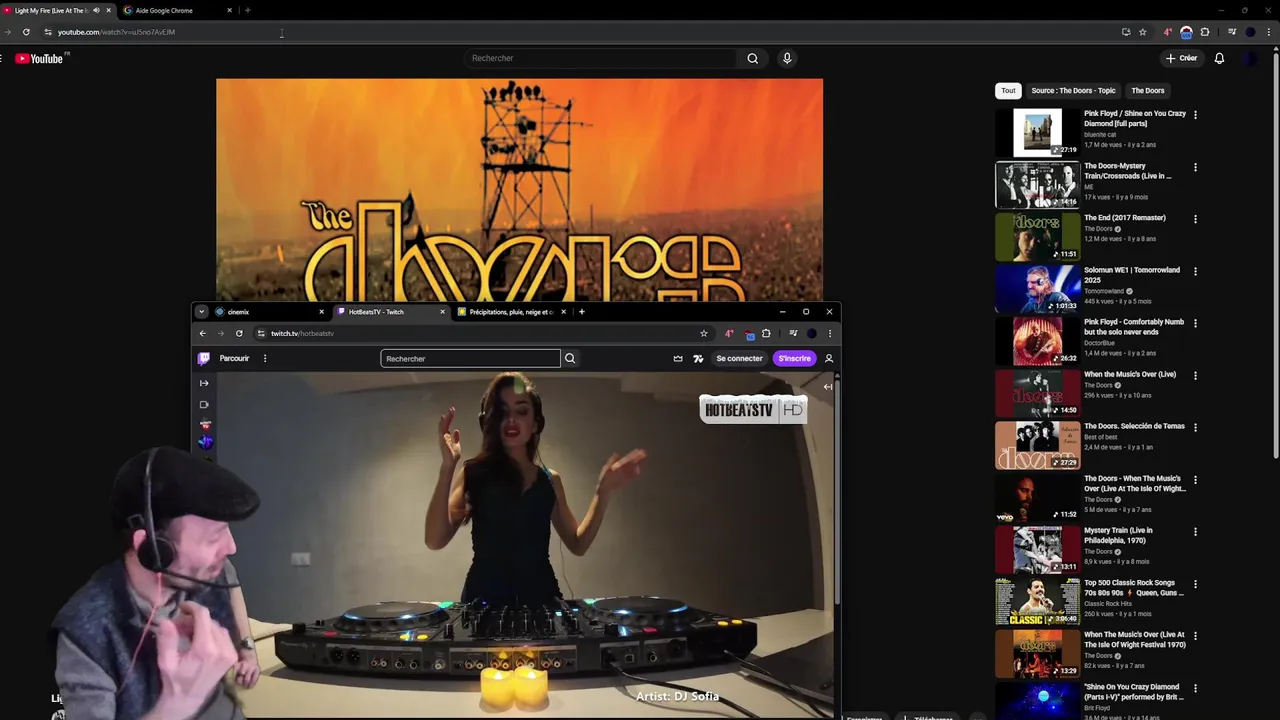
Task: Open options for Top 500 Classic Rock Songs
Action: point(1195,584)
